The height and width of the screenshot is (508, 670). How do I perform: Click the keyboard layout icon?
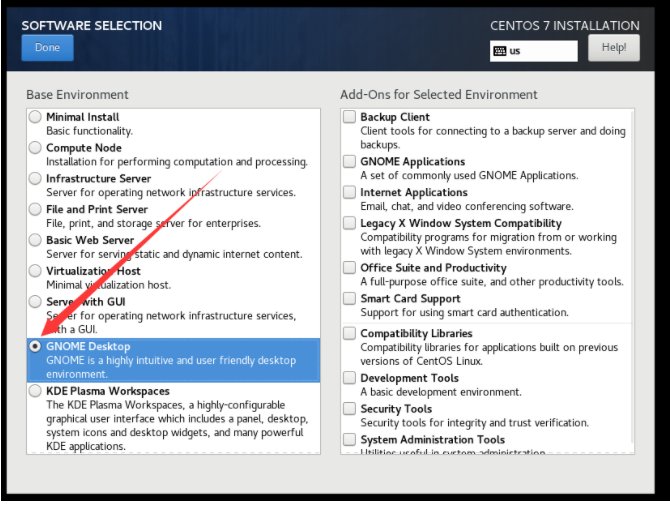(x=500, y=51)
